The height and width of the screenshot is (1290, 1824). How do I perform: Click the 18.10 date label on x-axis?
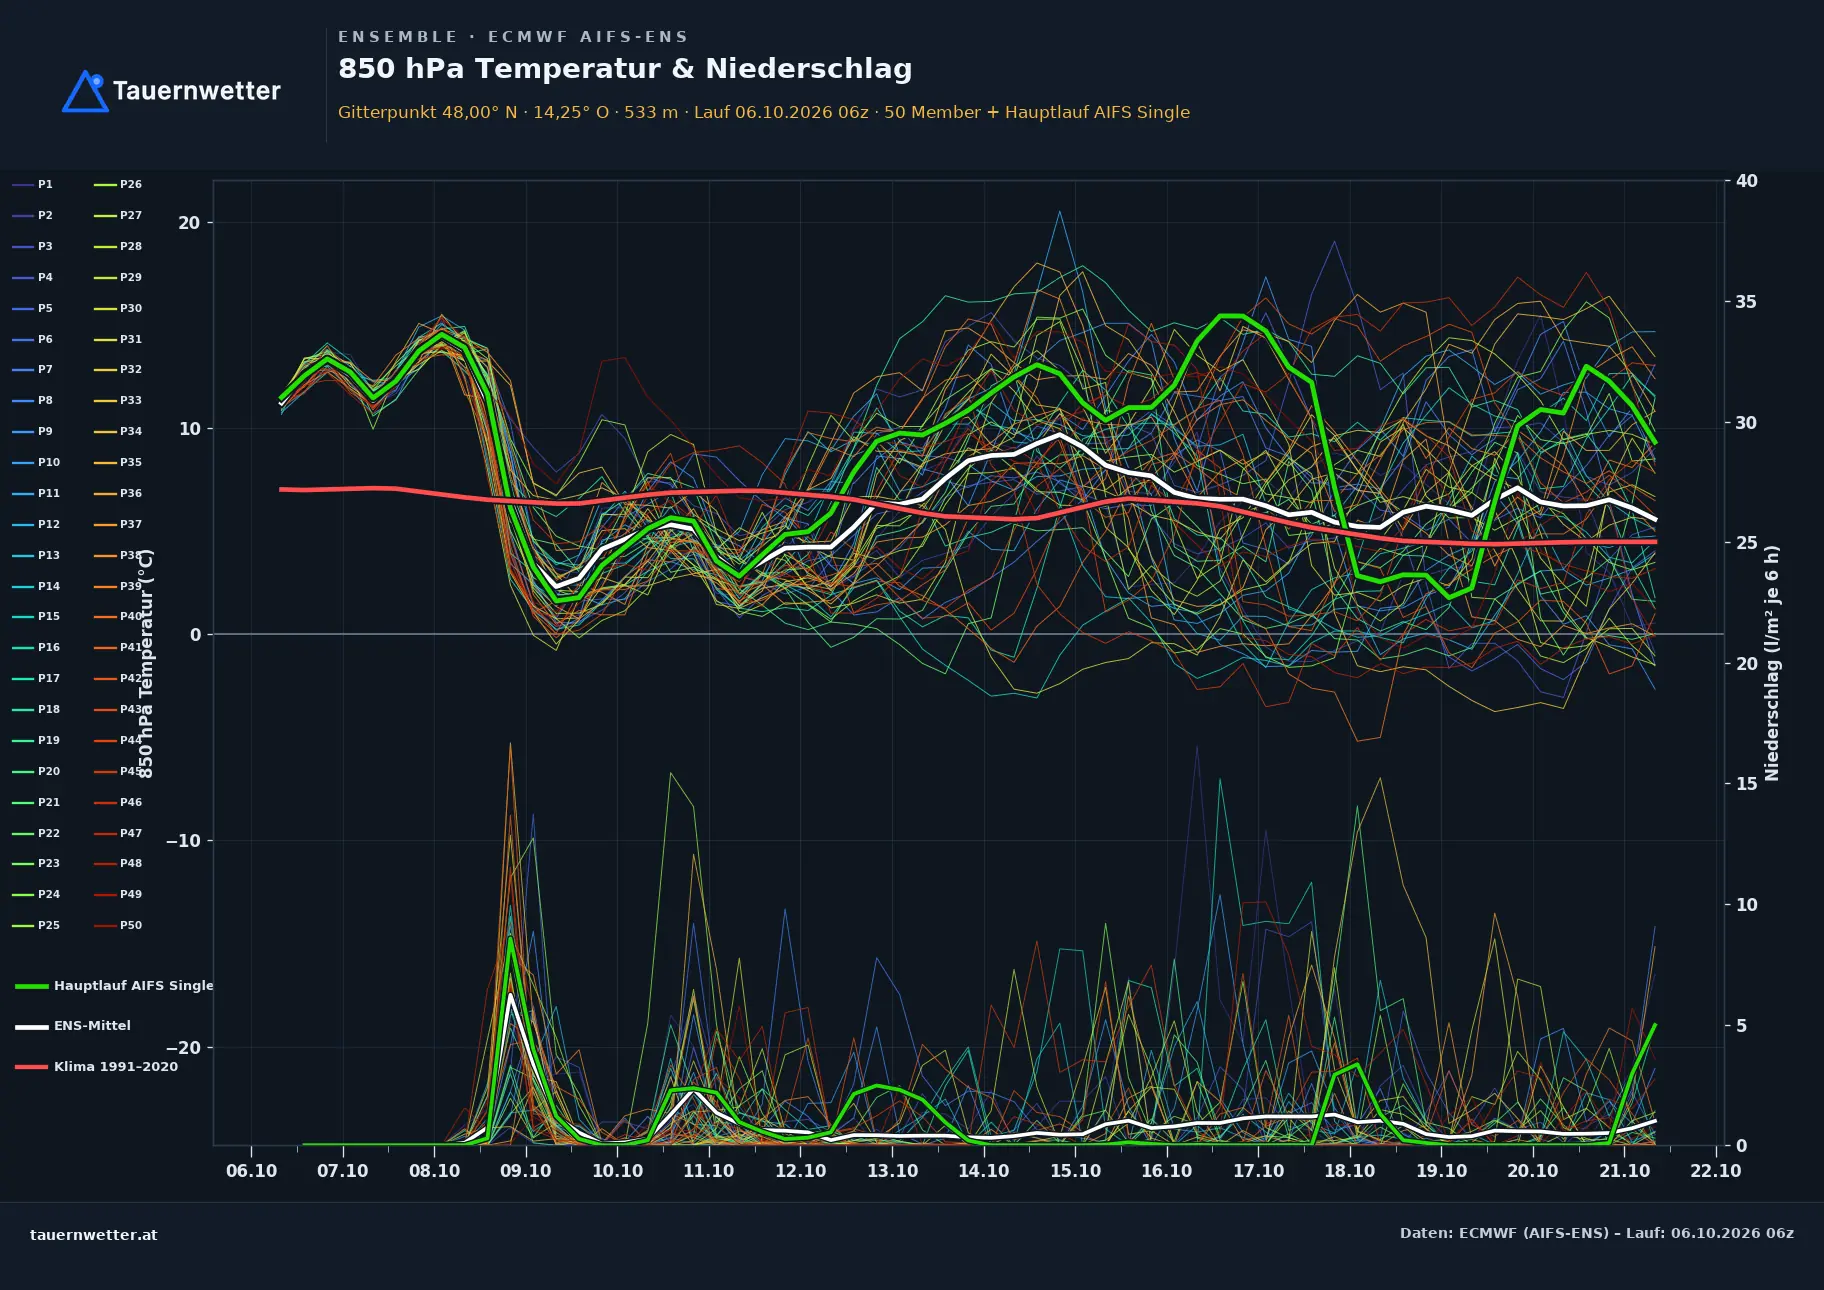click(x=1350, y=1171)
